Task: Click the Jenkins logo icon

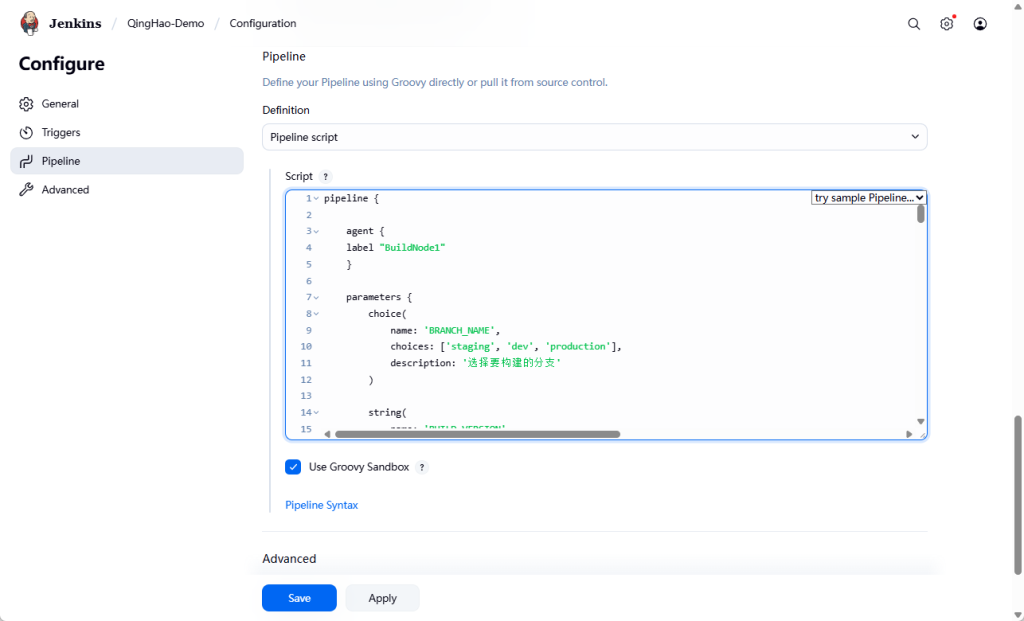Action: (x=30, y=23)
